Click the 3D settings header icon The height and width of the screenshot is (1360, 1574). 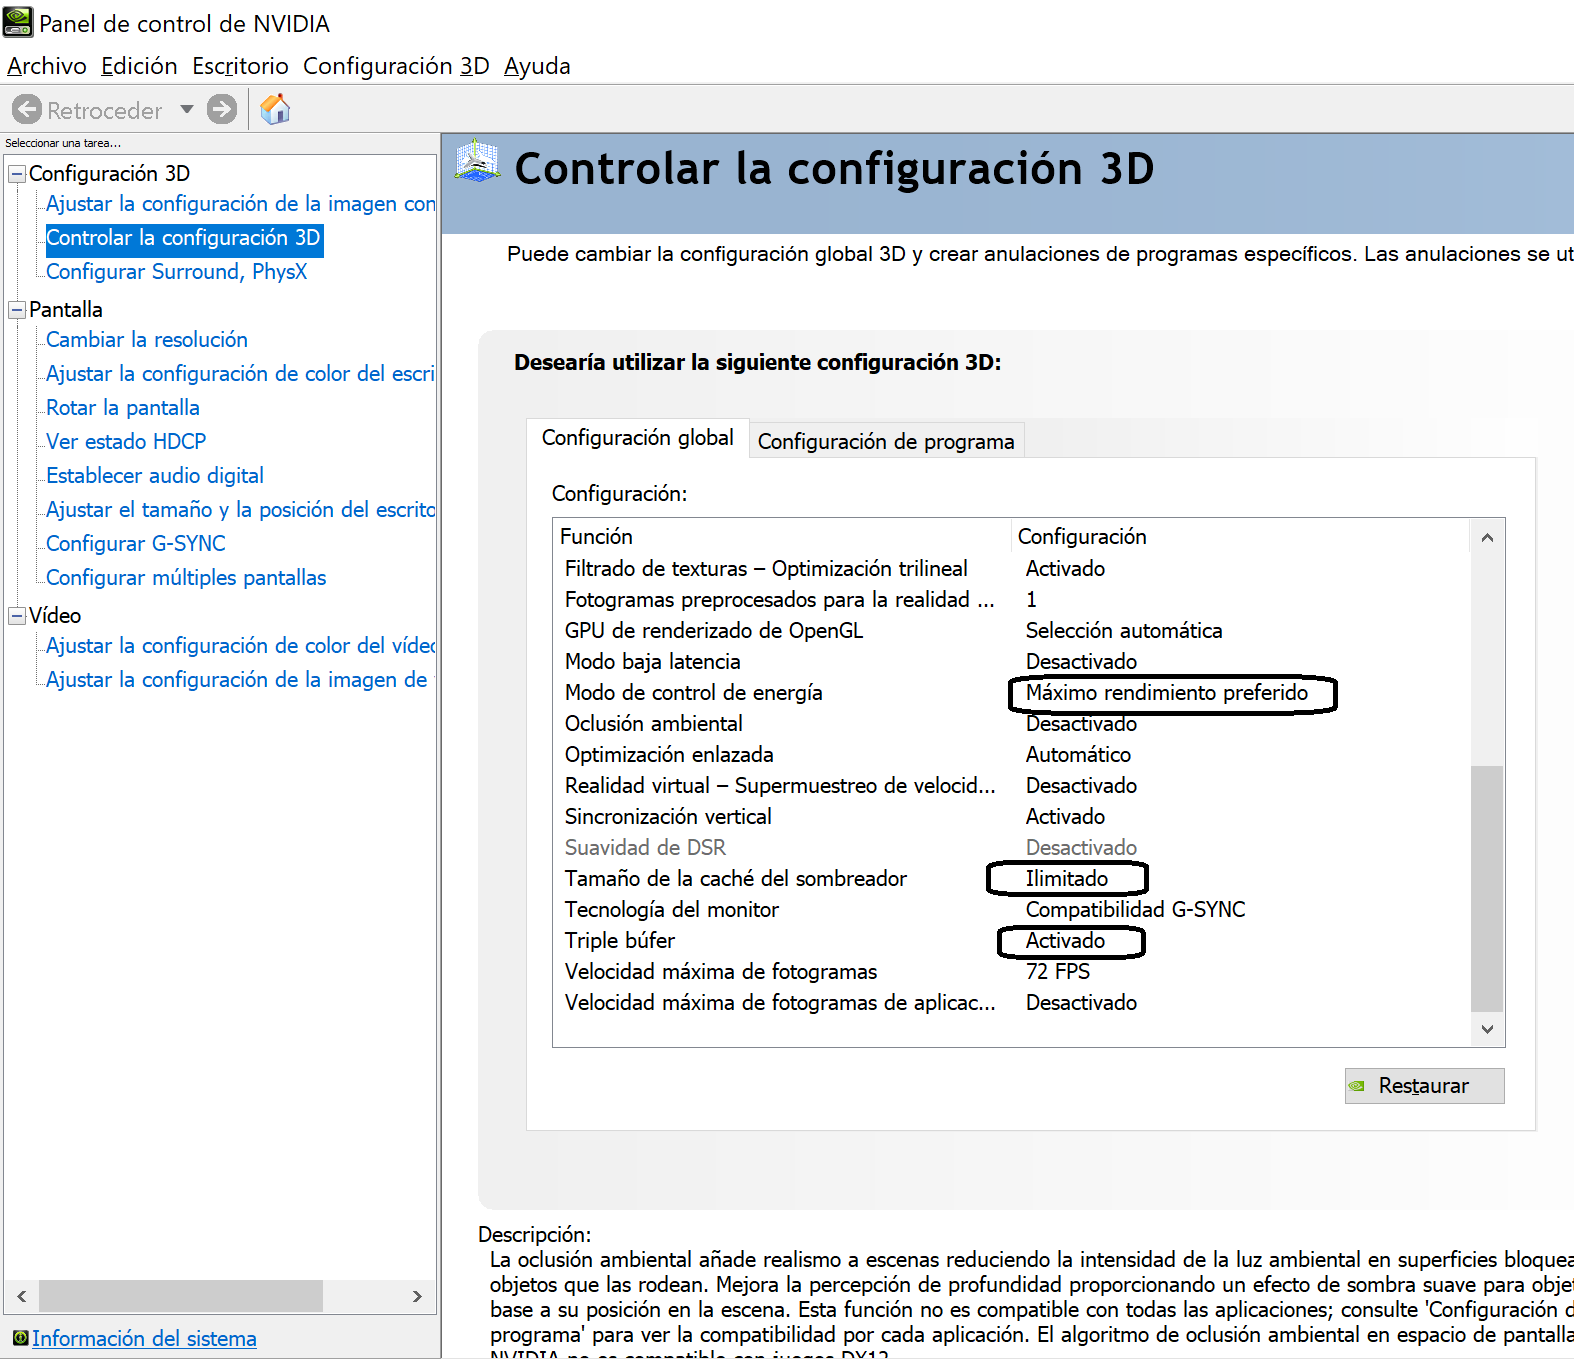[477, 162]
